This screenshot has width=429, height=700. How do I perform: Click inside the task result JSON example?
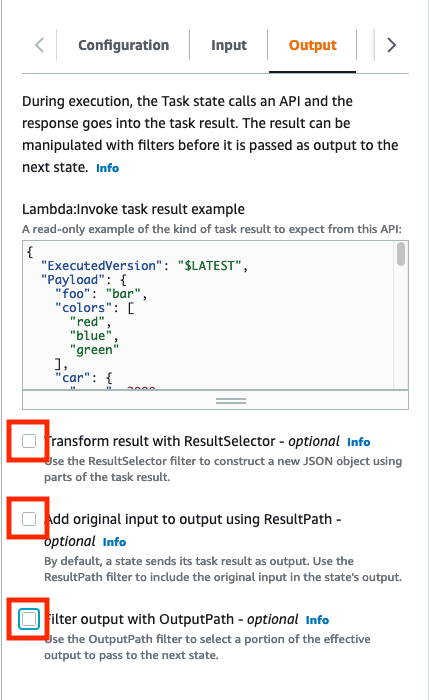[x=208, y=315]
